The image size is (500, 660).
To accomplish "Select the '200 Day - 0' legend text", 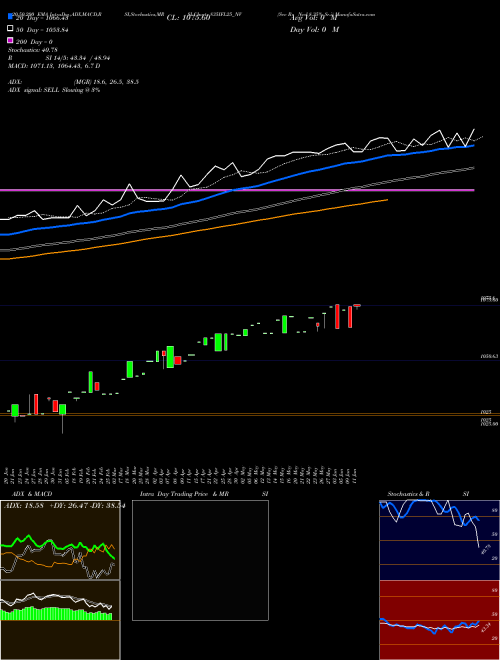I will (34, 42).
